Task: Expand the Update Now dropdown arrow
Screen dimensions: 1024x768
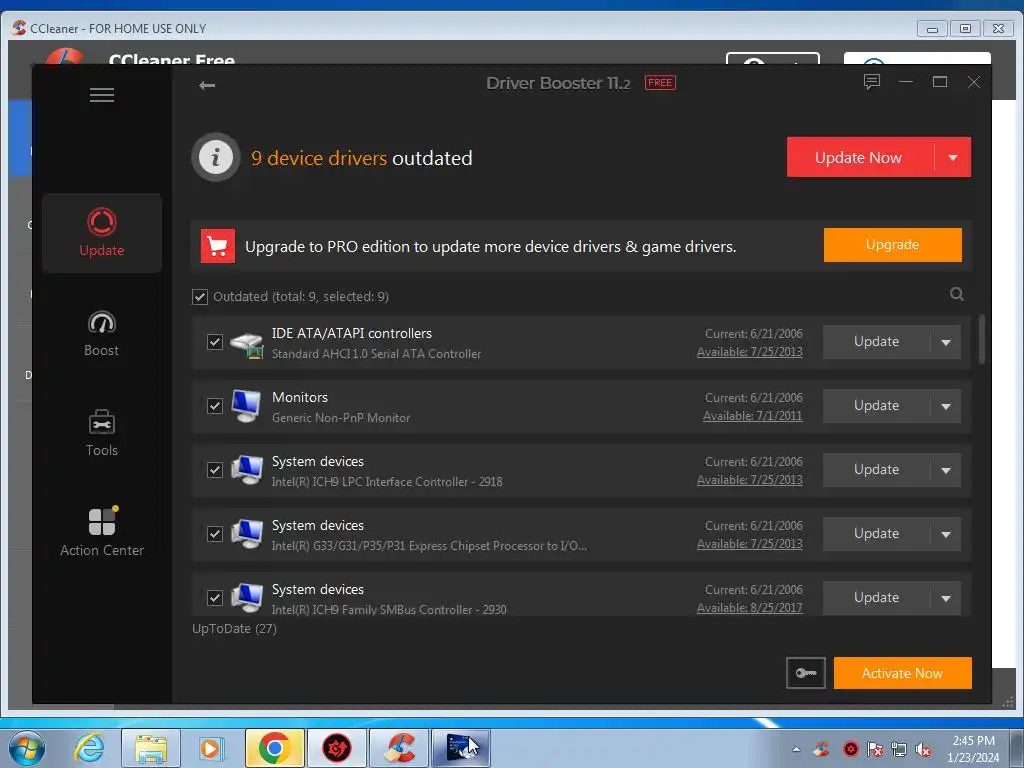Action: pos(953,157)
